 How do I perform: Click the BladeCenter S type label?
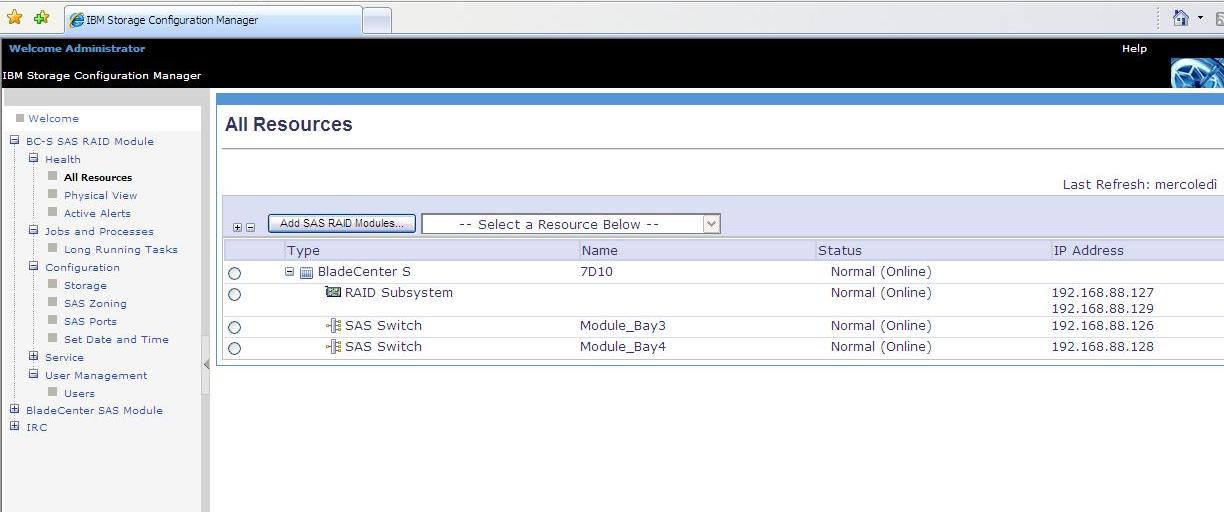pos(364,272)
